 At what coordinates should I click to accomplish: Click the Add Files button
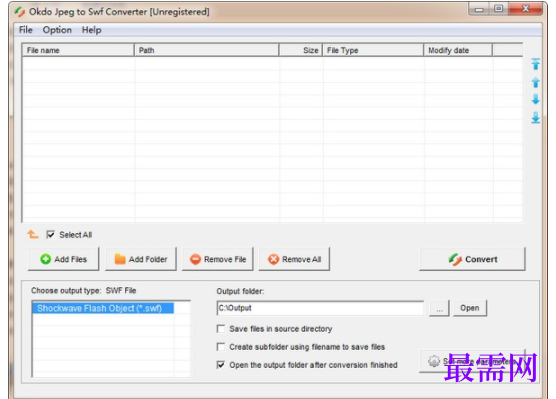(63, 259)
